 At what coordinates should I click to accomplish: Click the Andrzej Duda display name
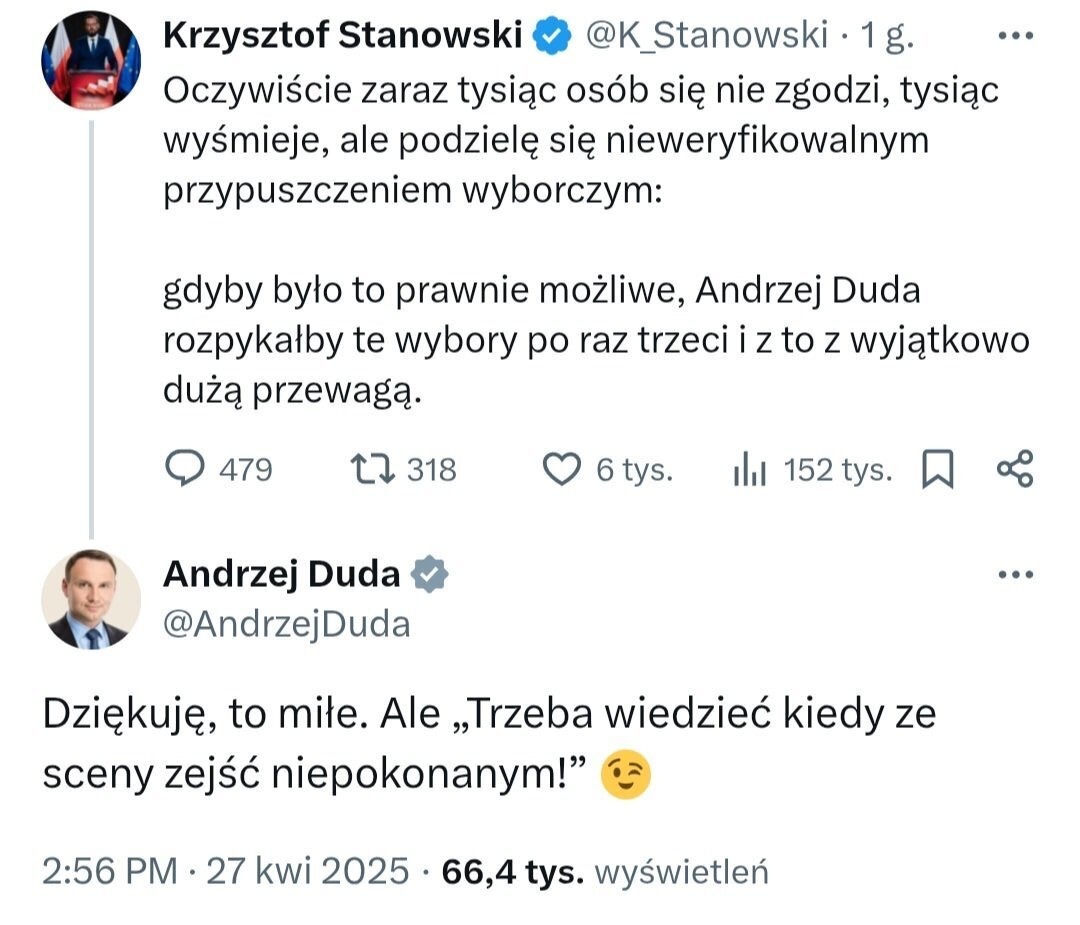281,574
